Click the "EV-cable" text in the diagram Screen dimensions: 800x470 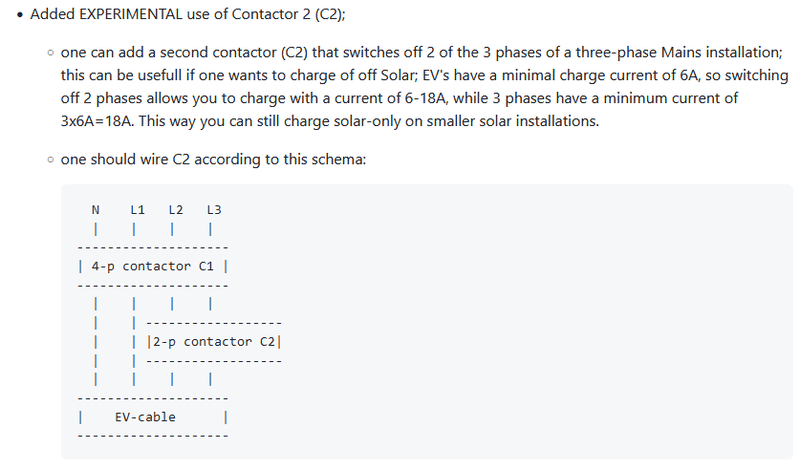point(145,416)
